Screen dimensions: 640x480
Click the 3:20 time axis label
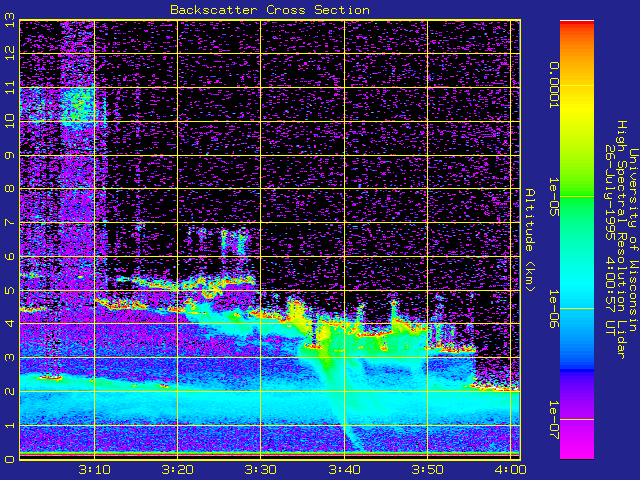178,470
